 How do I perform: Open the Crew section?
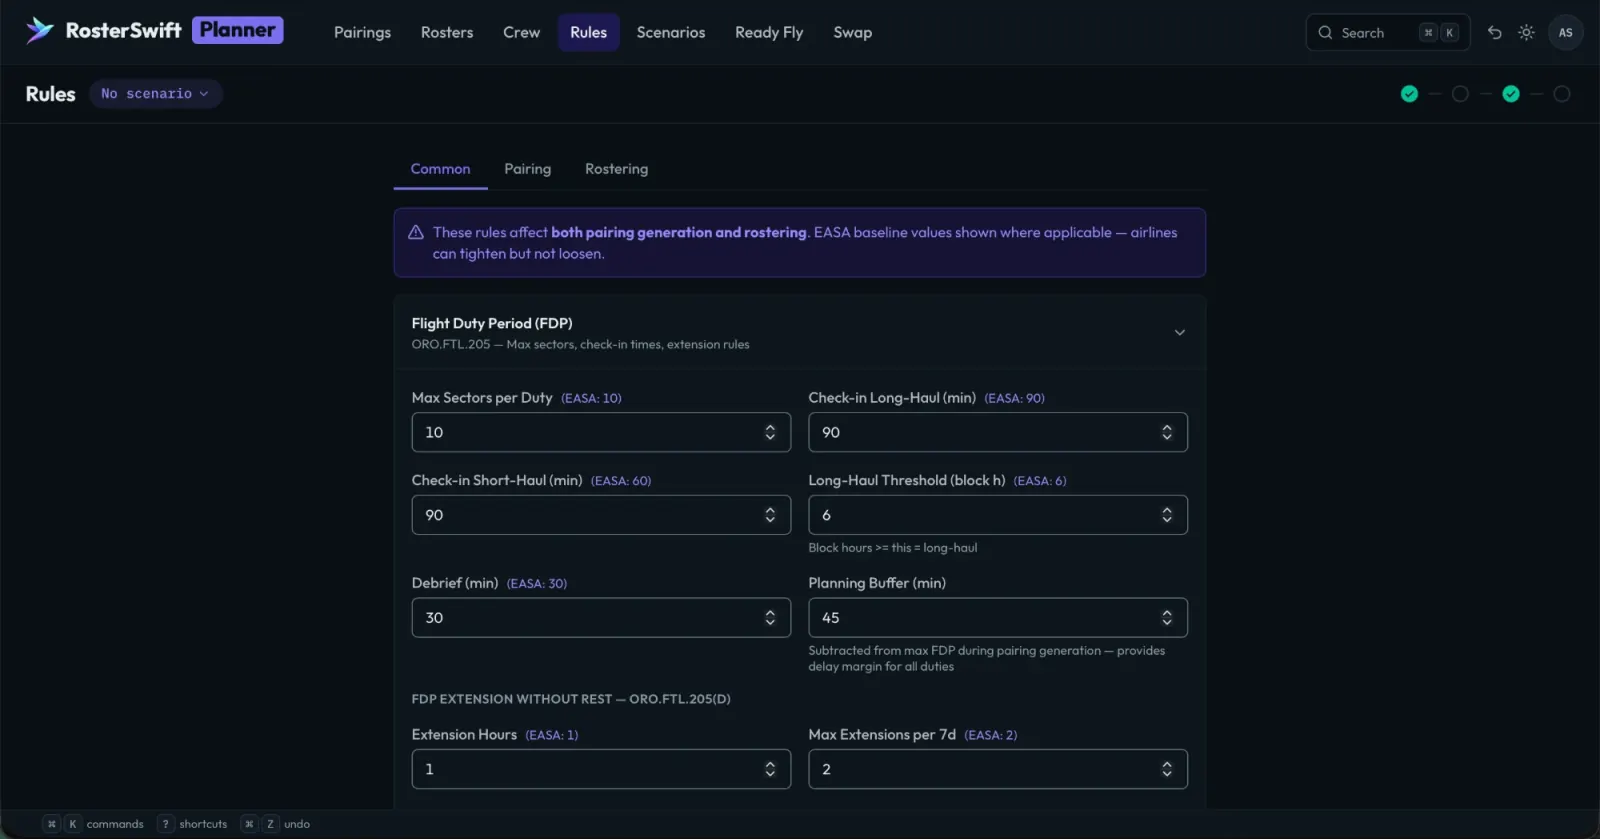pos(521,32)
